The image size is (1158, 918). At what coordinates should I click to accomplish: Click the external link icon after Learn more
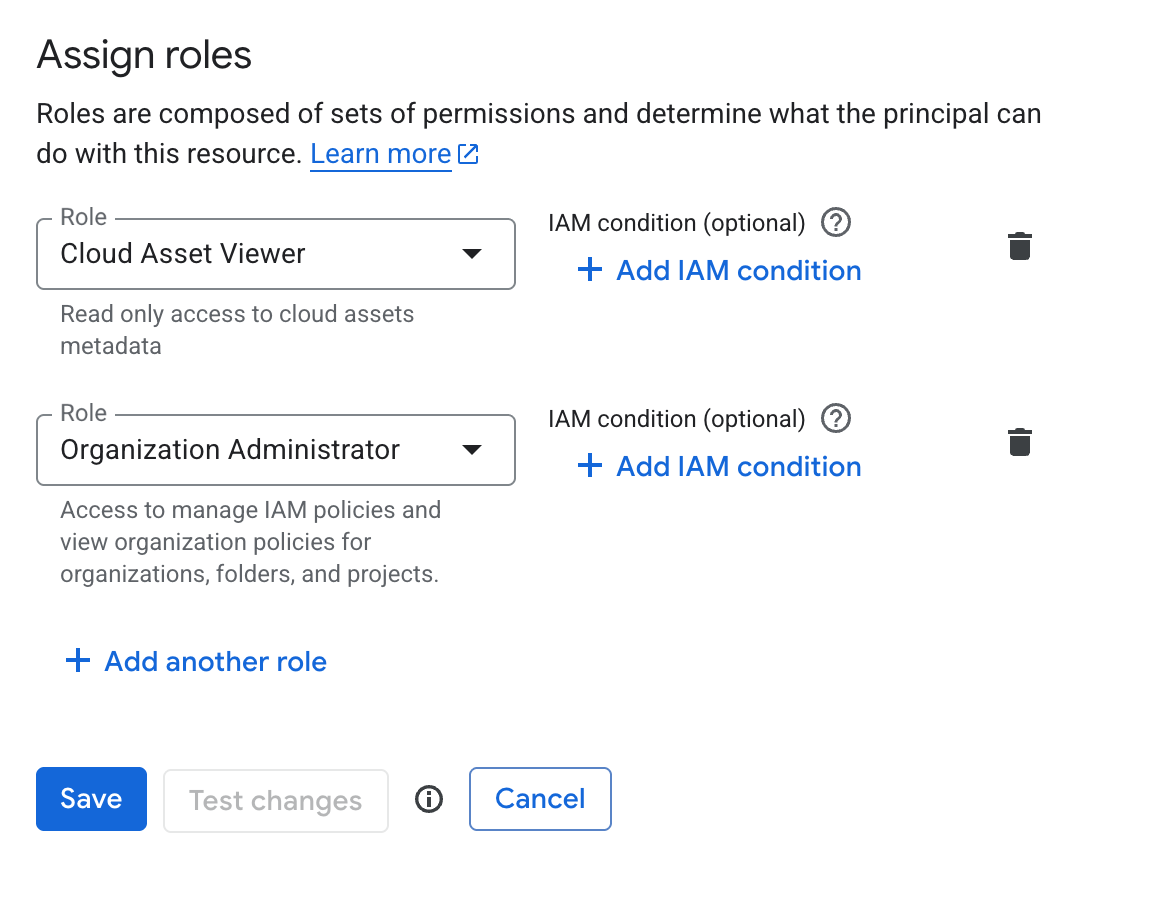coord(468,153)
